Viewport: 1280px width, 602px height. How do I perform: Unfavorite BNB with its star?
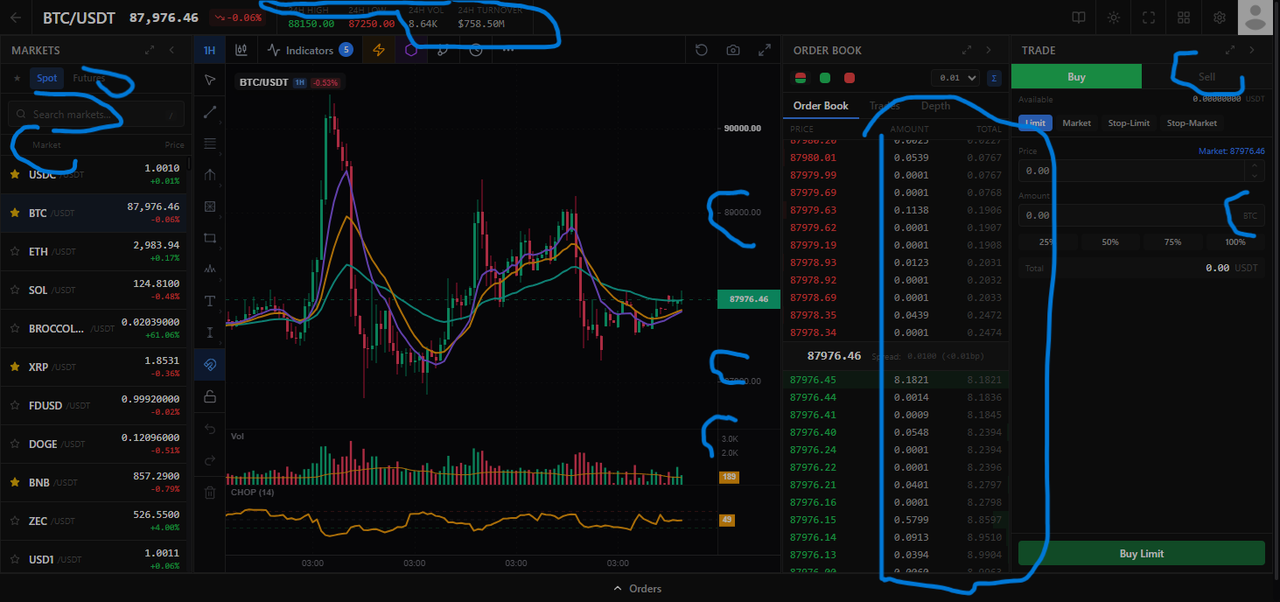click(15, 483)
